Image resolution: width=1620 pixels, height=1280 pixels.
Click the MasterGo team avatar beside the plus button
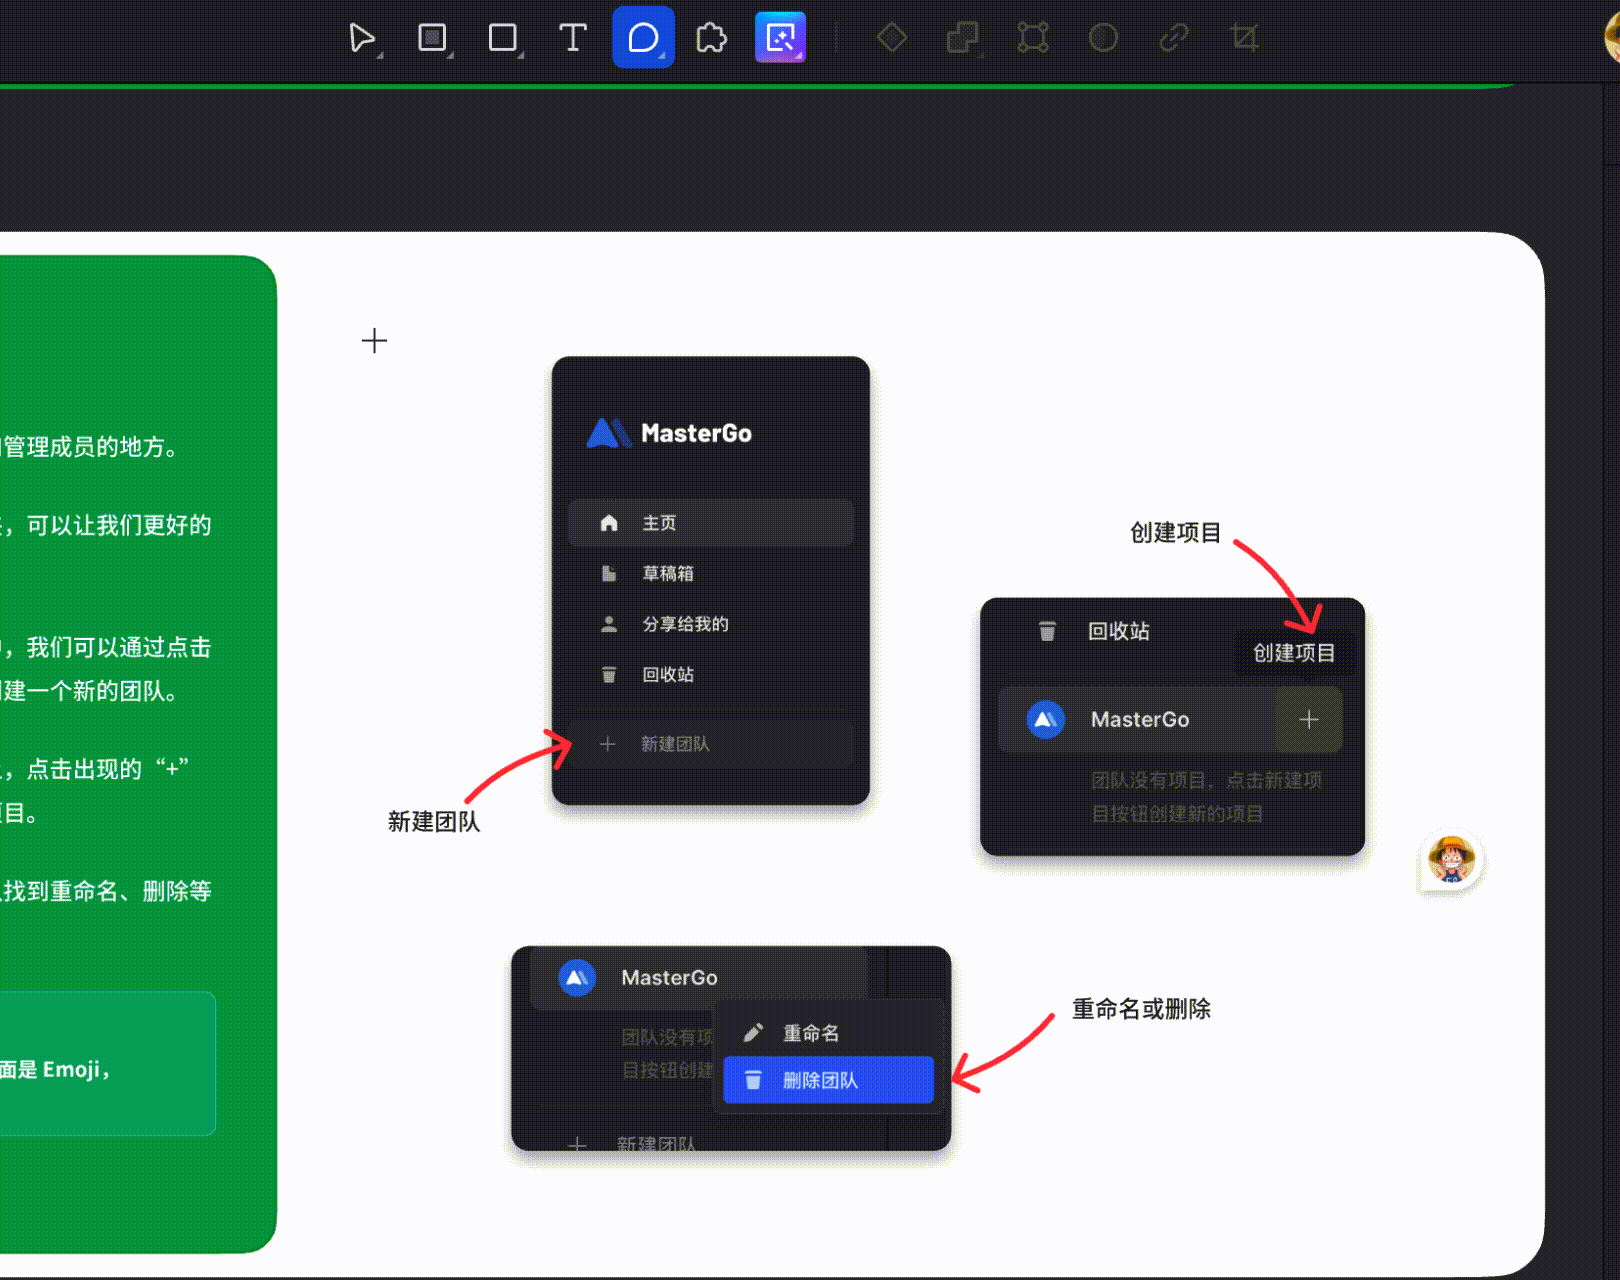coord(1046,719)
